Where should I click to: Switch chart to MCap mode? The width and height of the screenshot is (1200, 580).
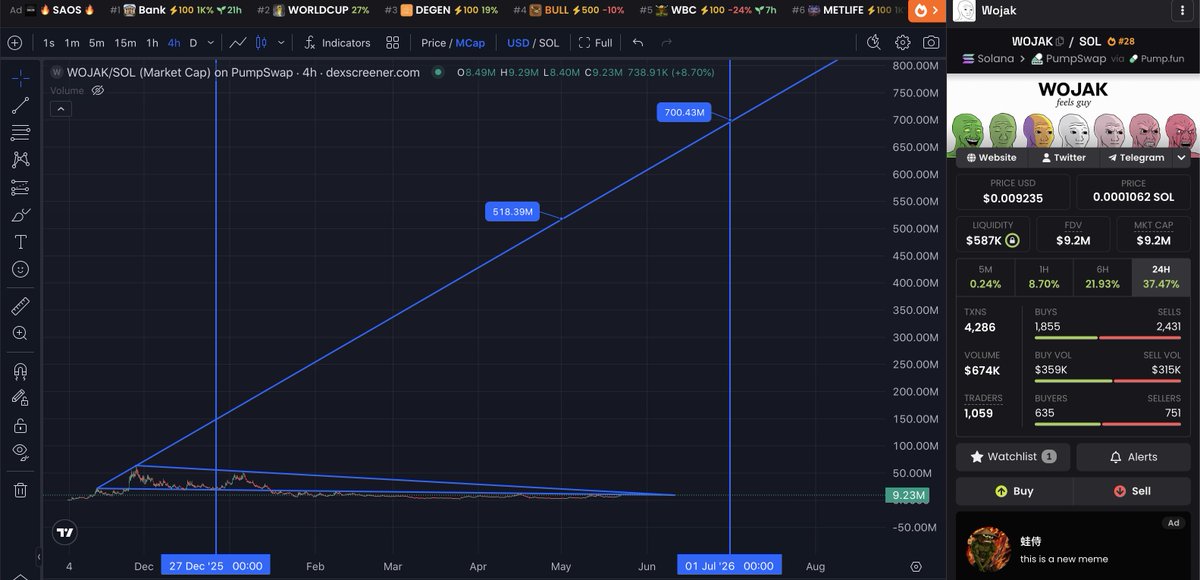[x=470, y=43]
